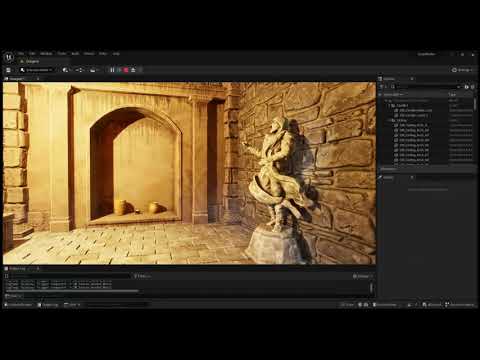Open the play options menu beside eject
This screenshot has width=480, height=360.
(140, 70)
